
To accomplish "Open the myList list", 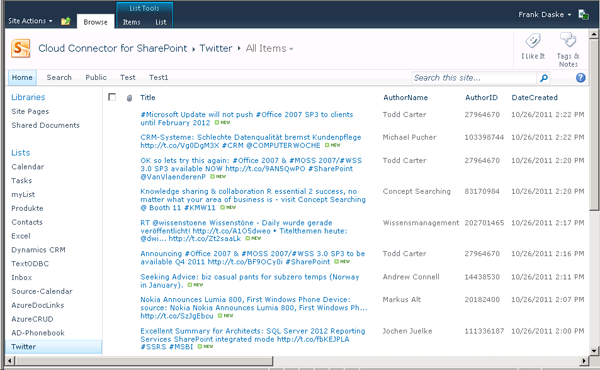I will (x=23, y=194).
